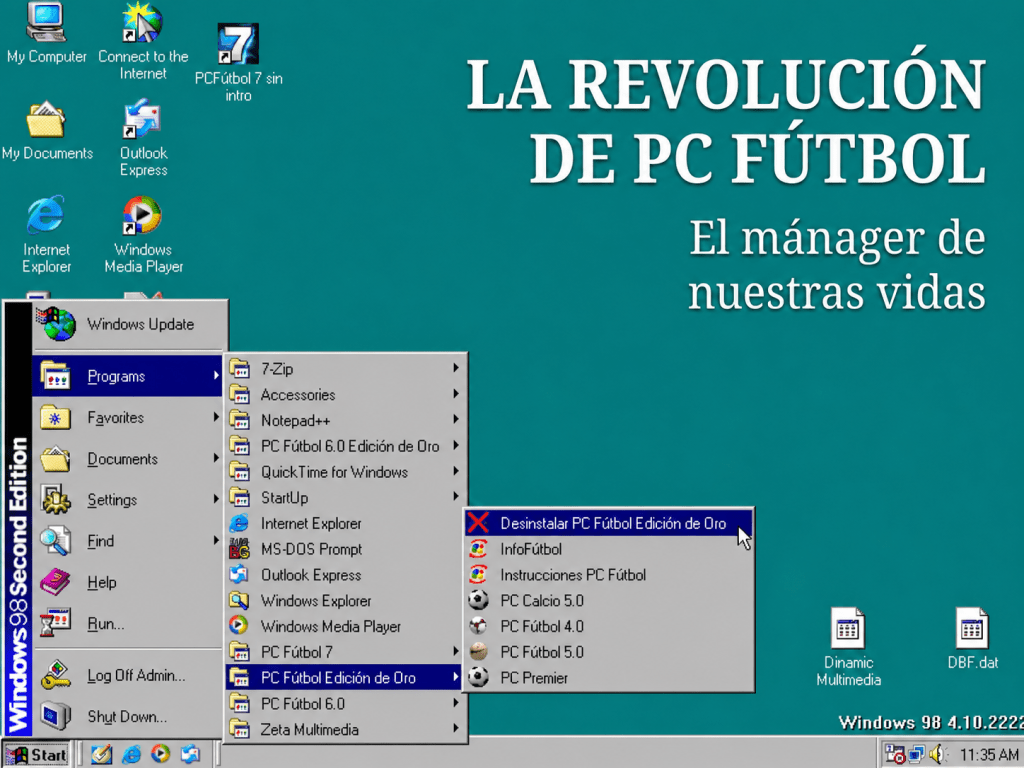Expand the PC Fútbol 6.0 program folder

[x=345, y=703]
